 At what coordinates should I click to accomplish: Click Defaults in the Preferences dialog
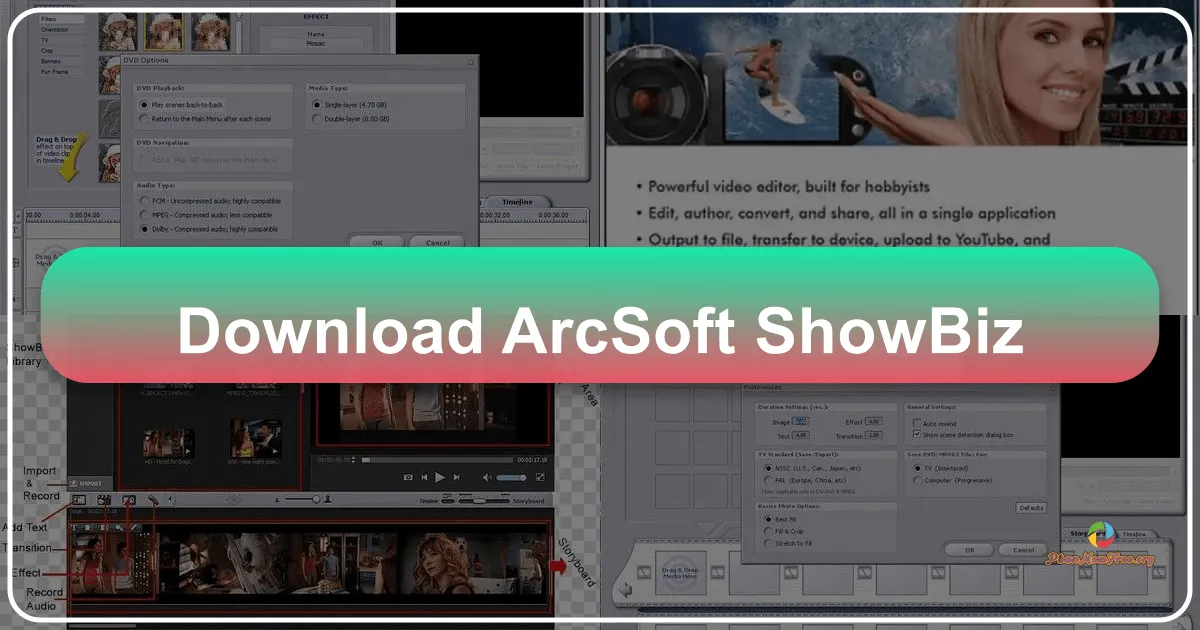[1032, 508]
